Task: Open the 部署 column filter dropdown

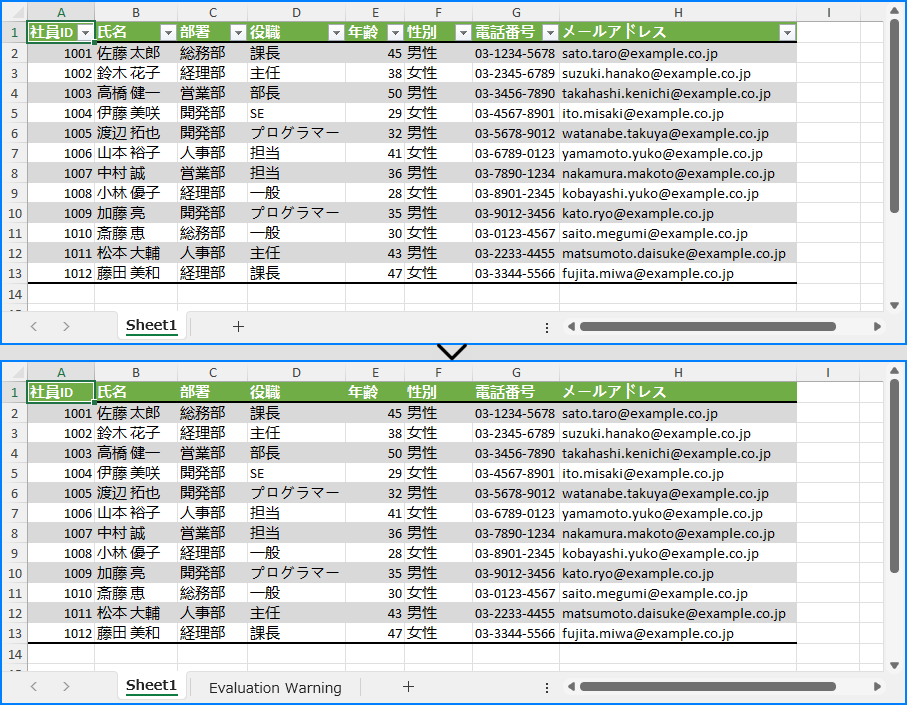Action: tap(237, 33)
